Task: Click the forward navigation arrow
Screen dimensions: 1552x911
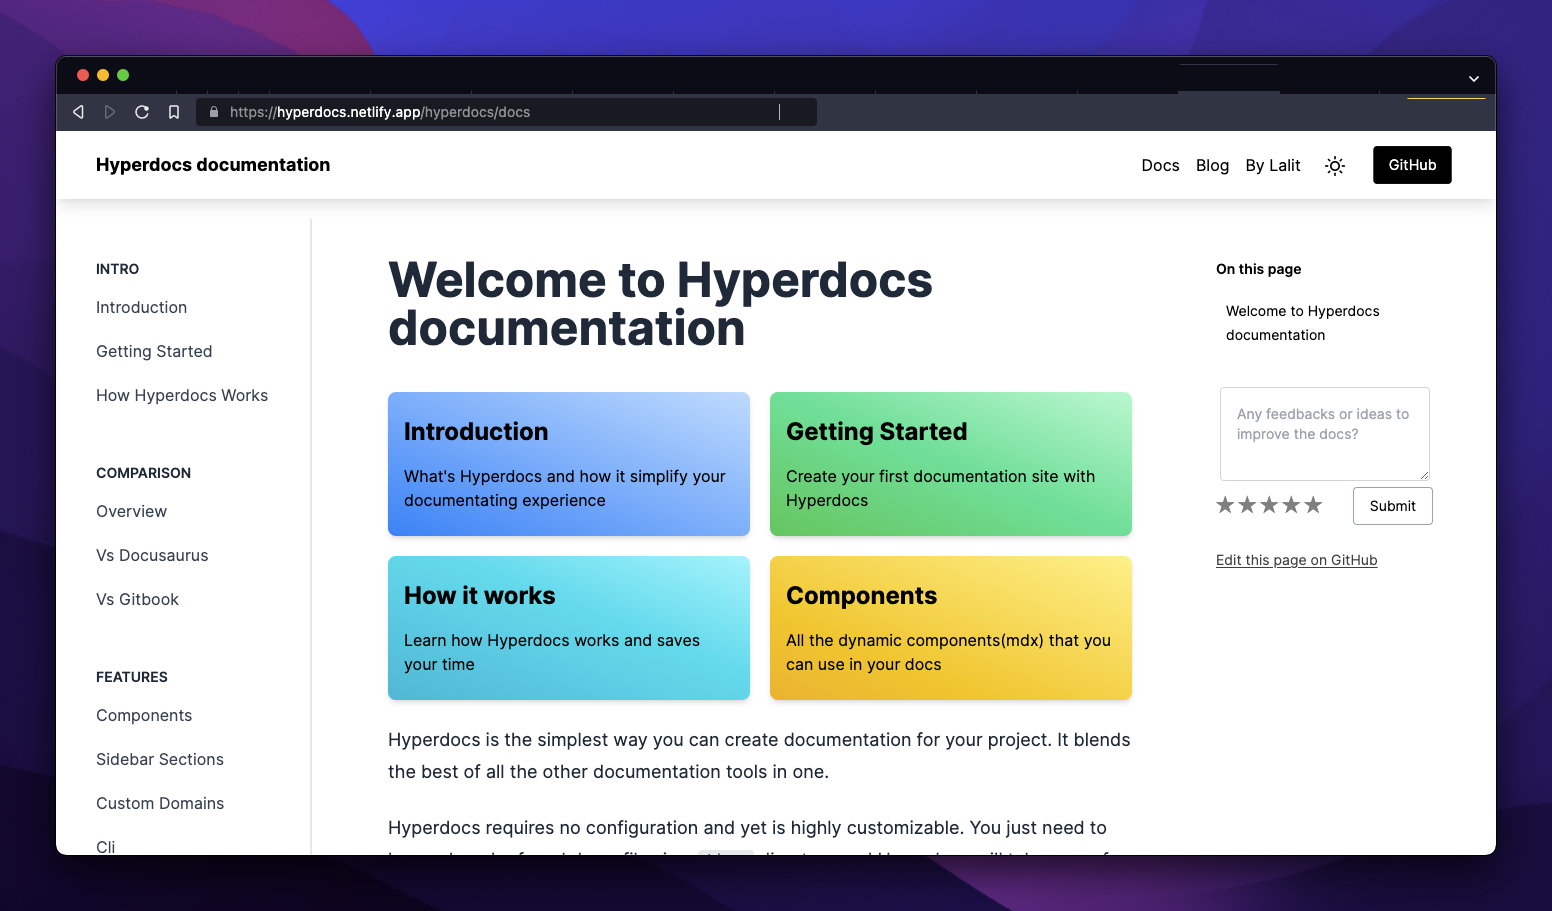Action: [110, 112]
